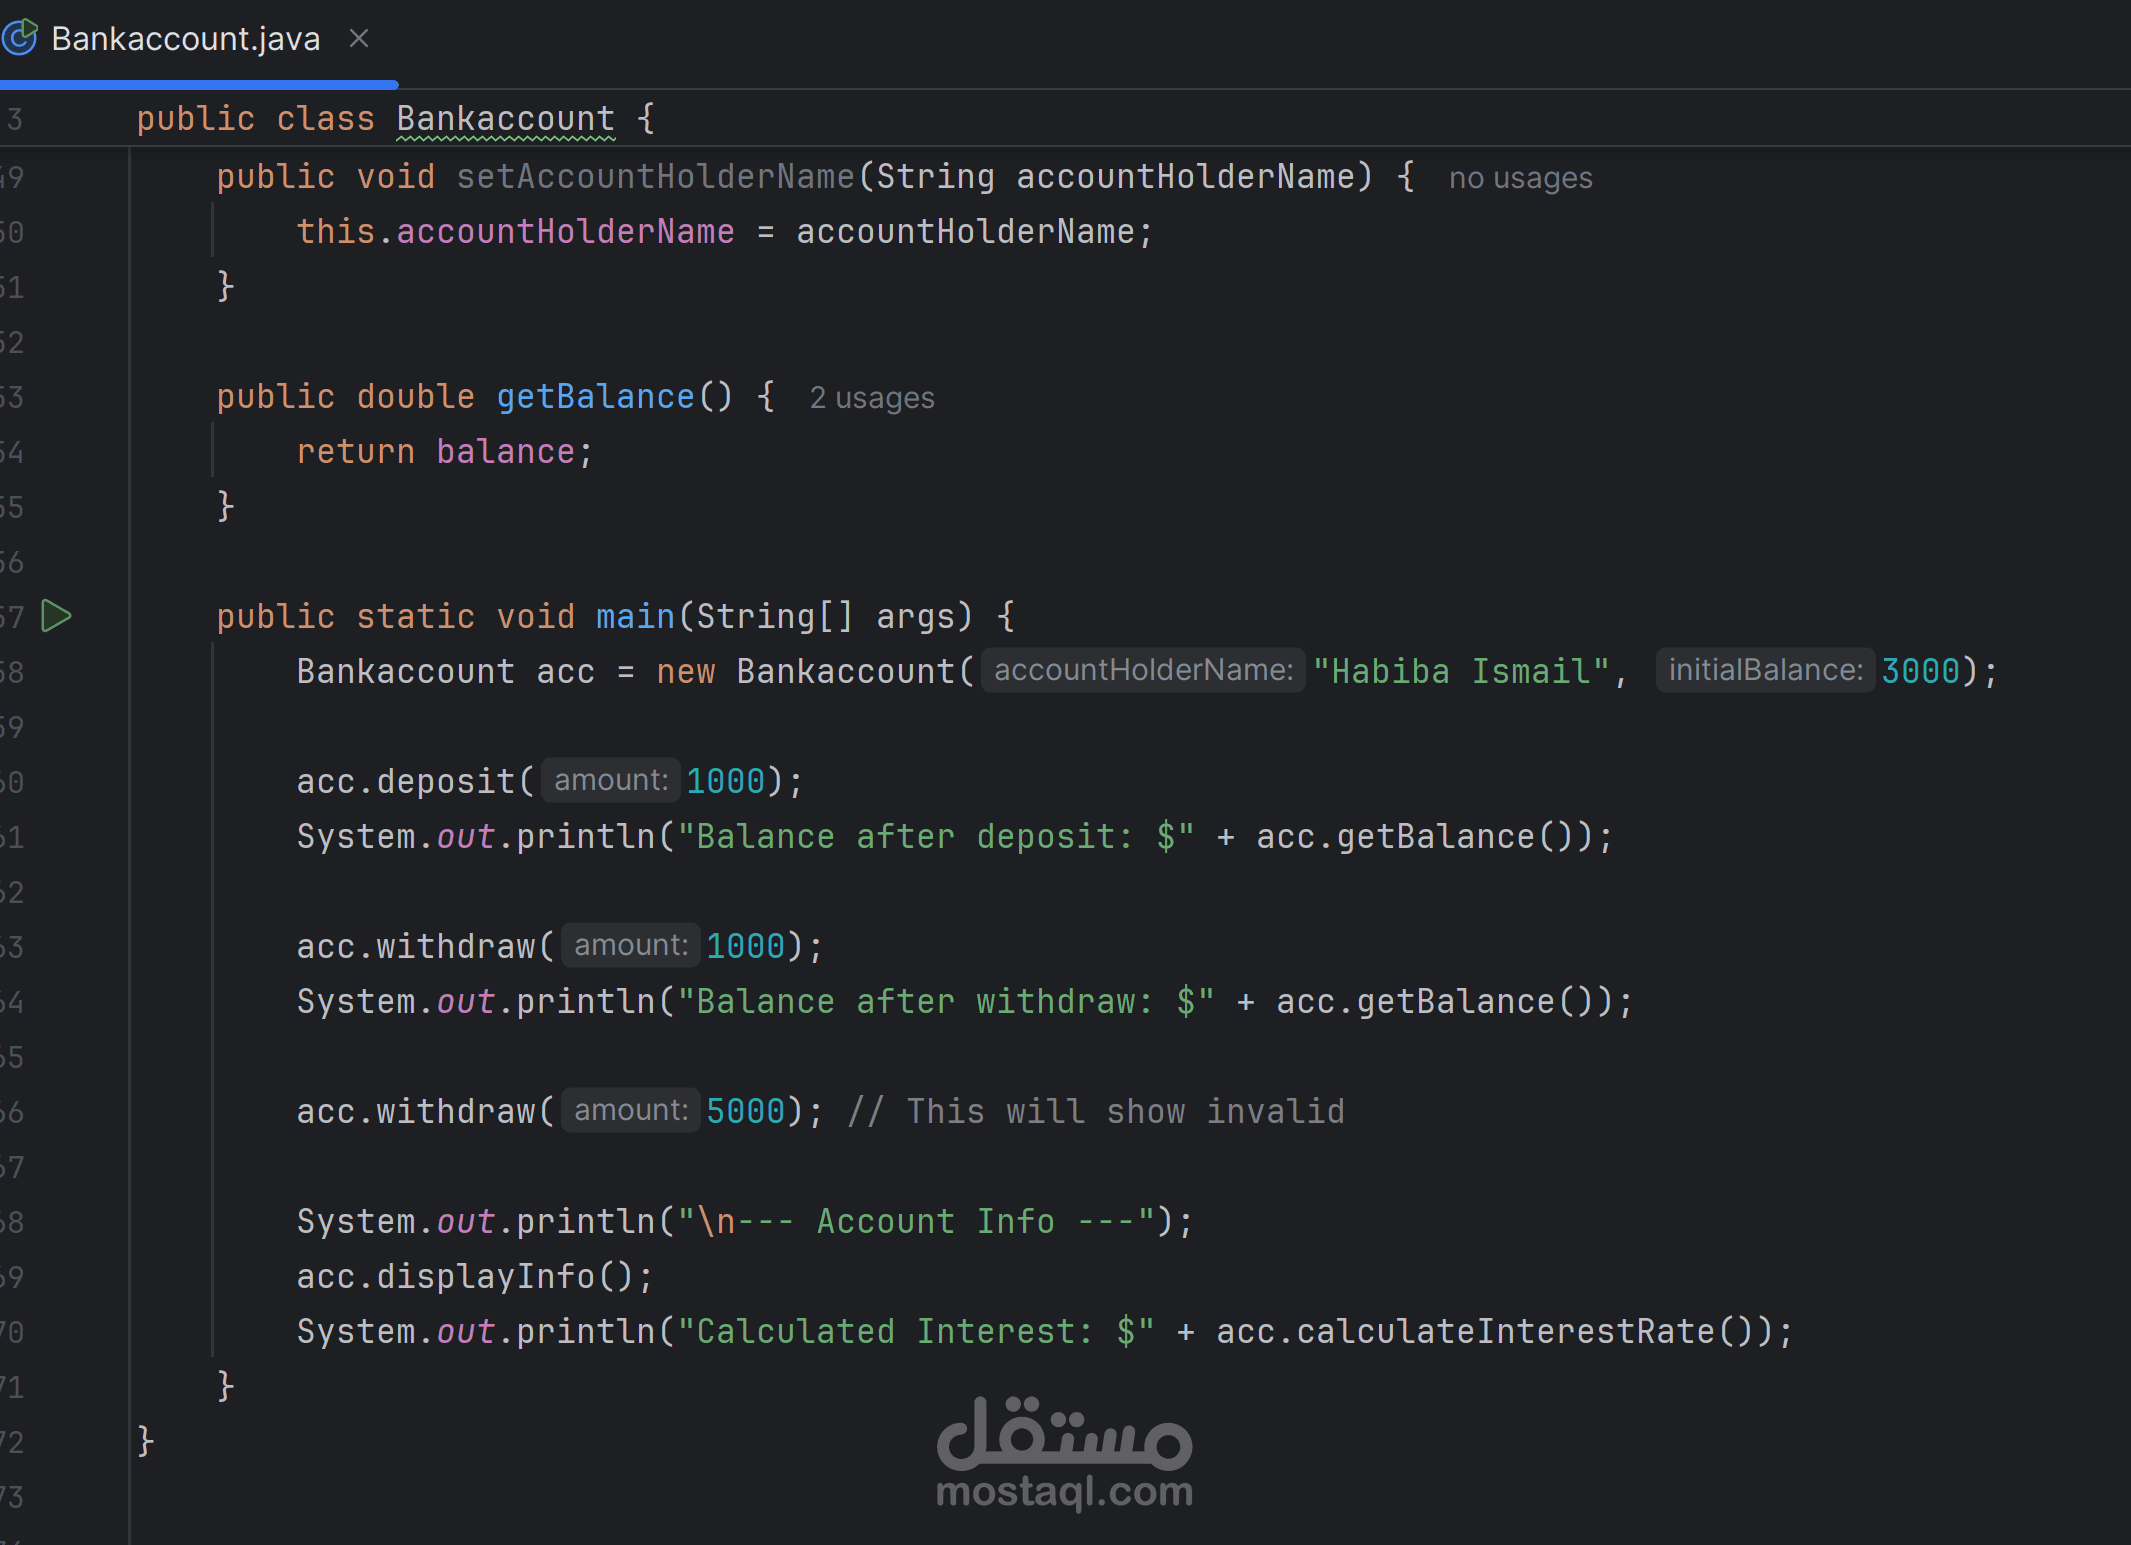Click the 'Balance after withdraw: $' string

[945, 1001]
